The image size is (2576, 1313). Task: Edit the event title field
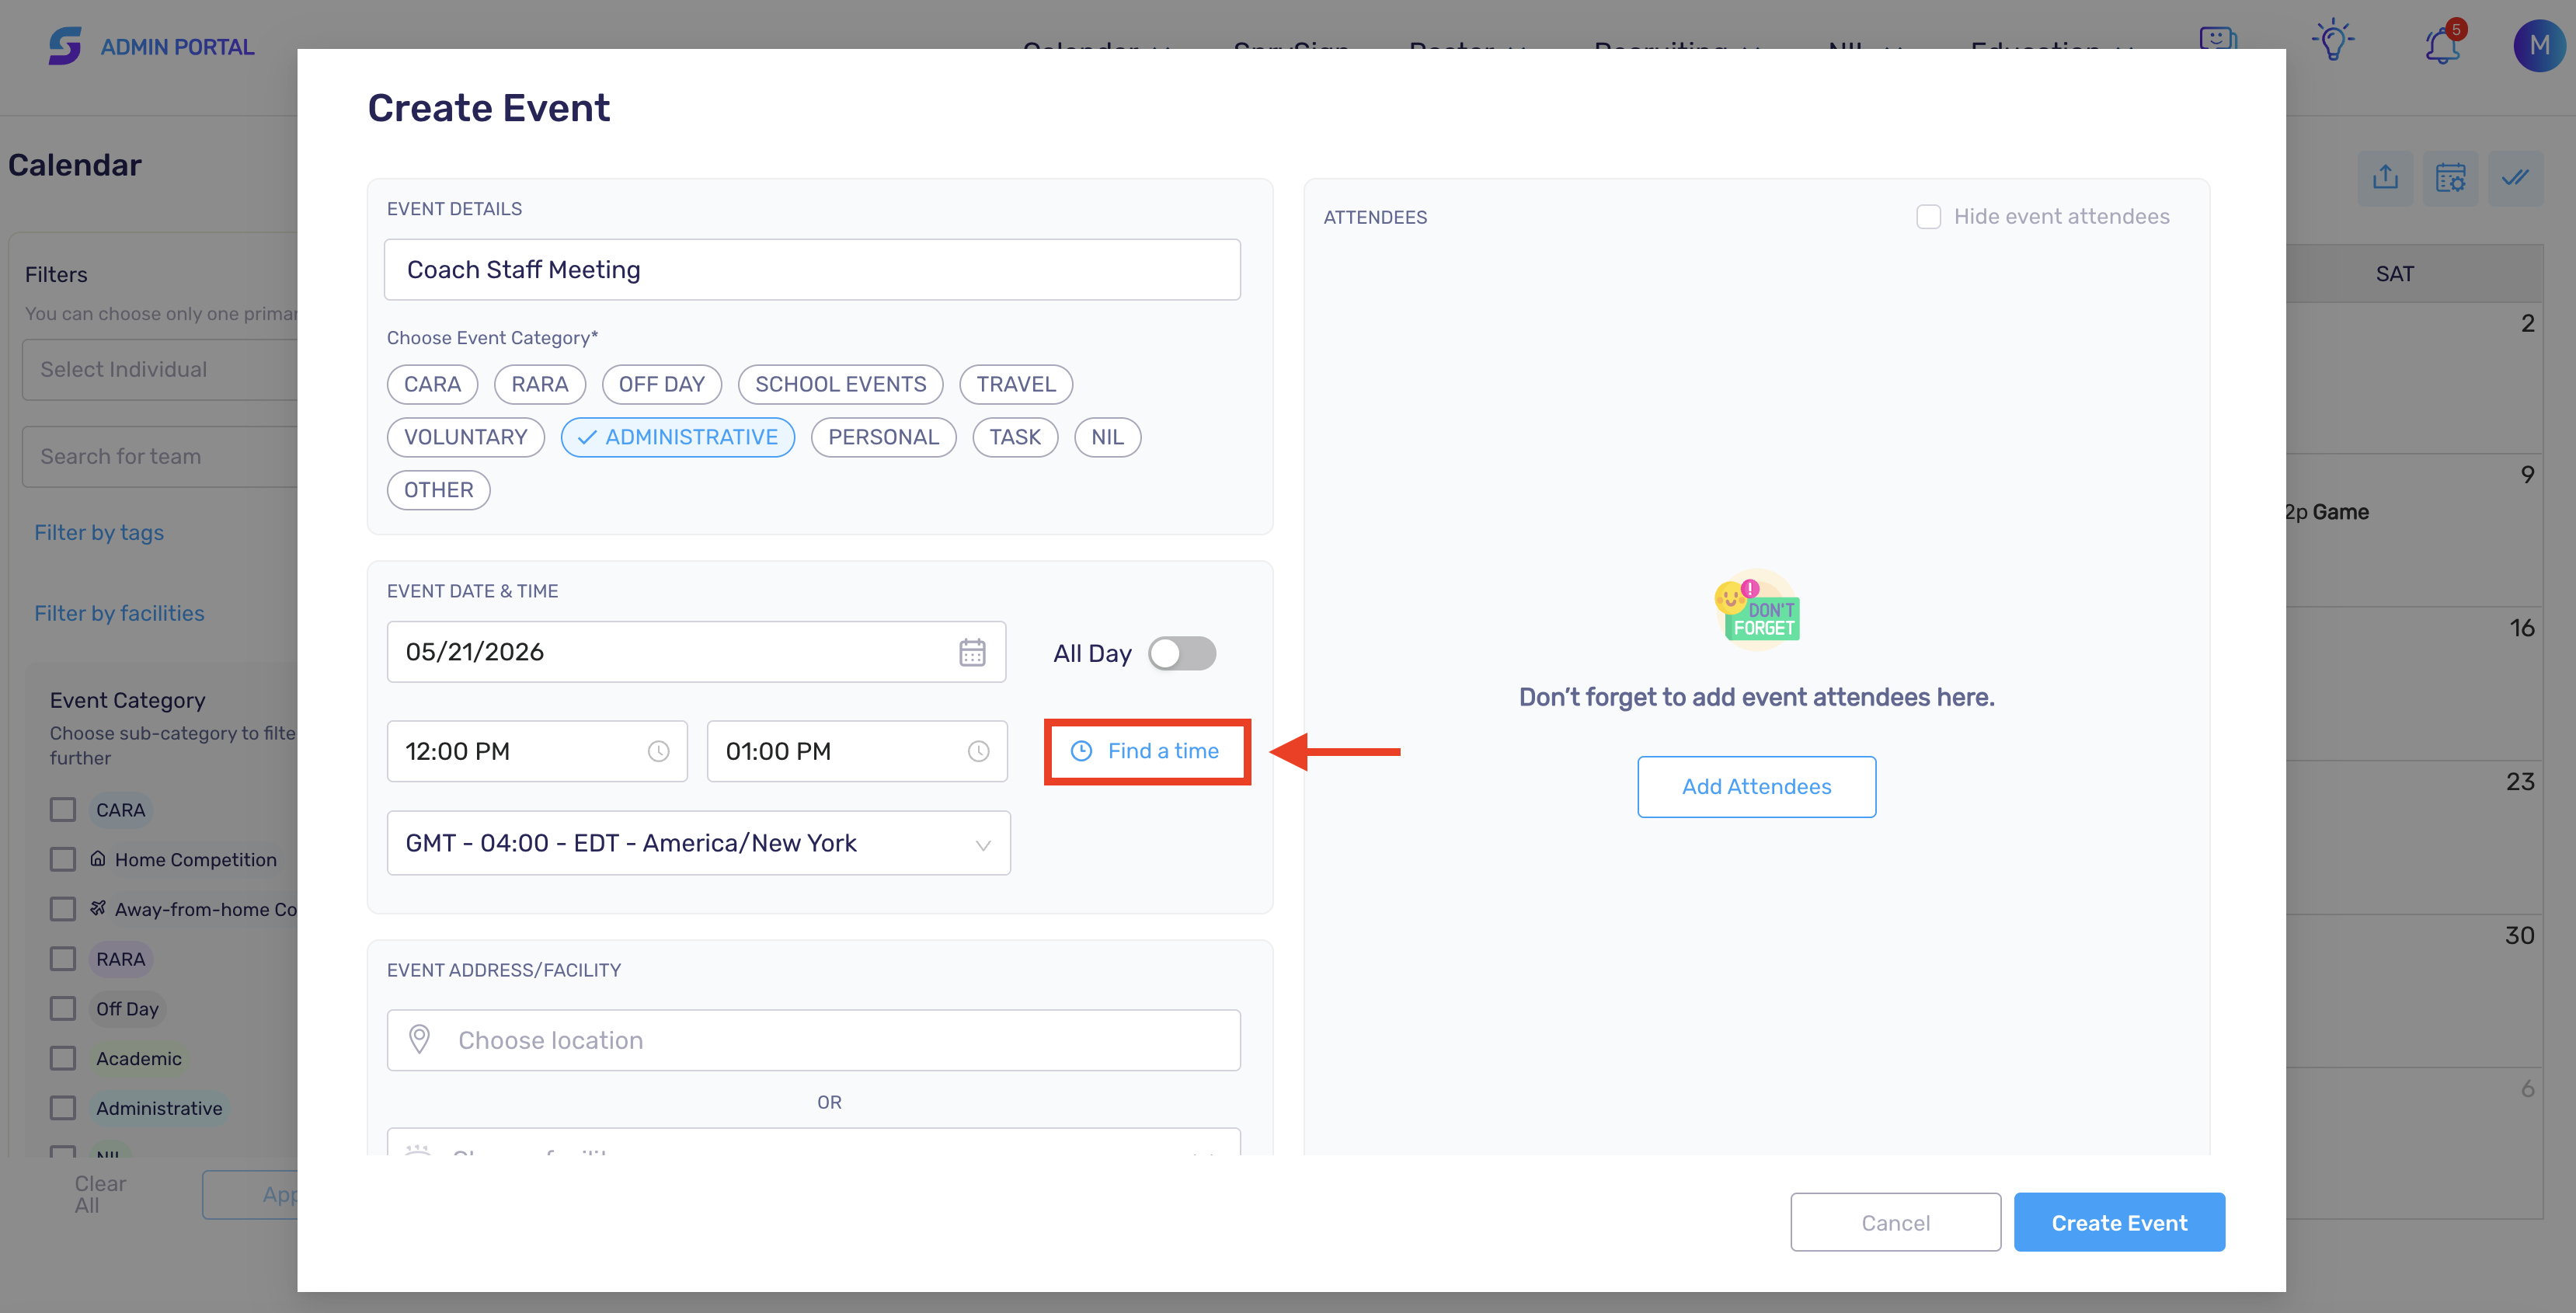coord(812,270)
